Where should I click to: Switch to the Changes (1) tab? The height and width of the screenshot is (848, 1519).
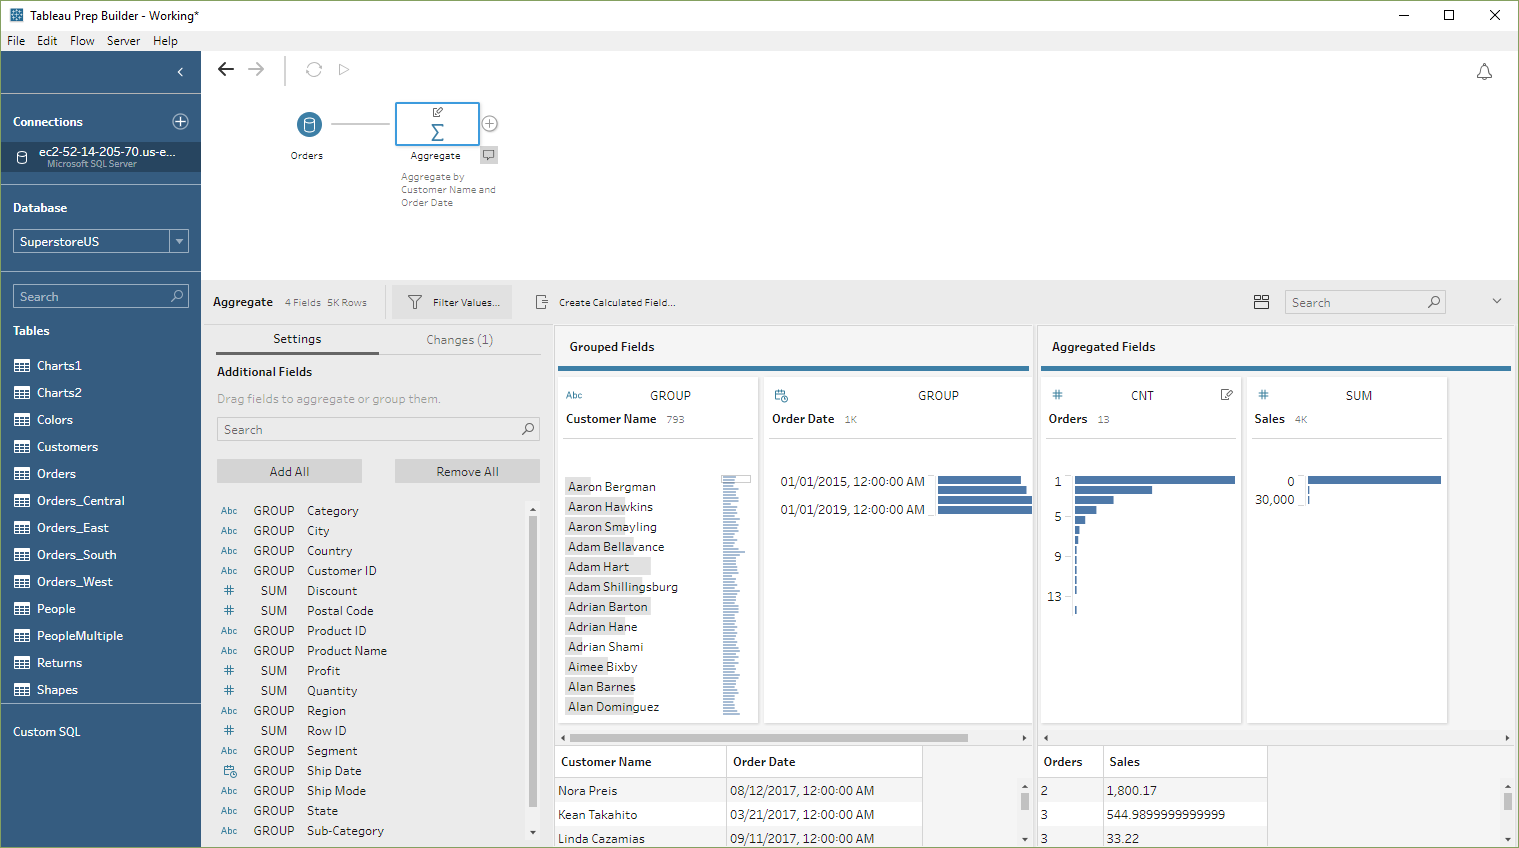pyautogui.click(x=459, y=340)
